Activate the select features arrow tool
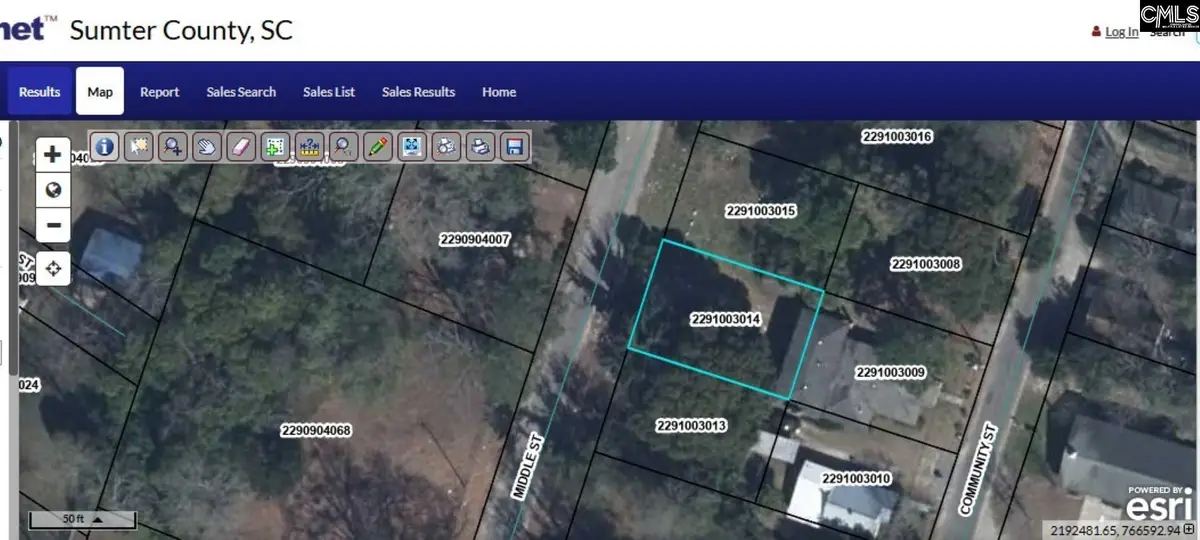Image resolution: width=1200 pixels, height=540 pixels. point(139,147)
